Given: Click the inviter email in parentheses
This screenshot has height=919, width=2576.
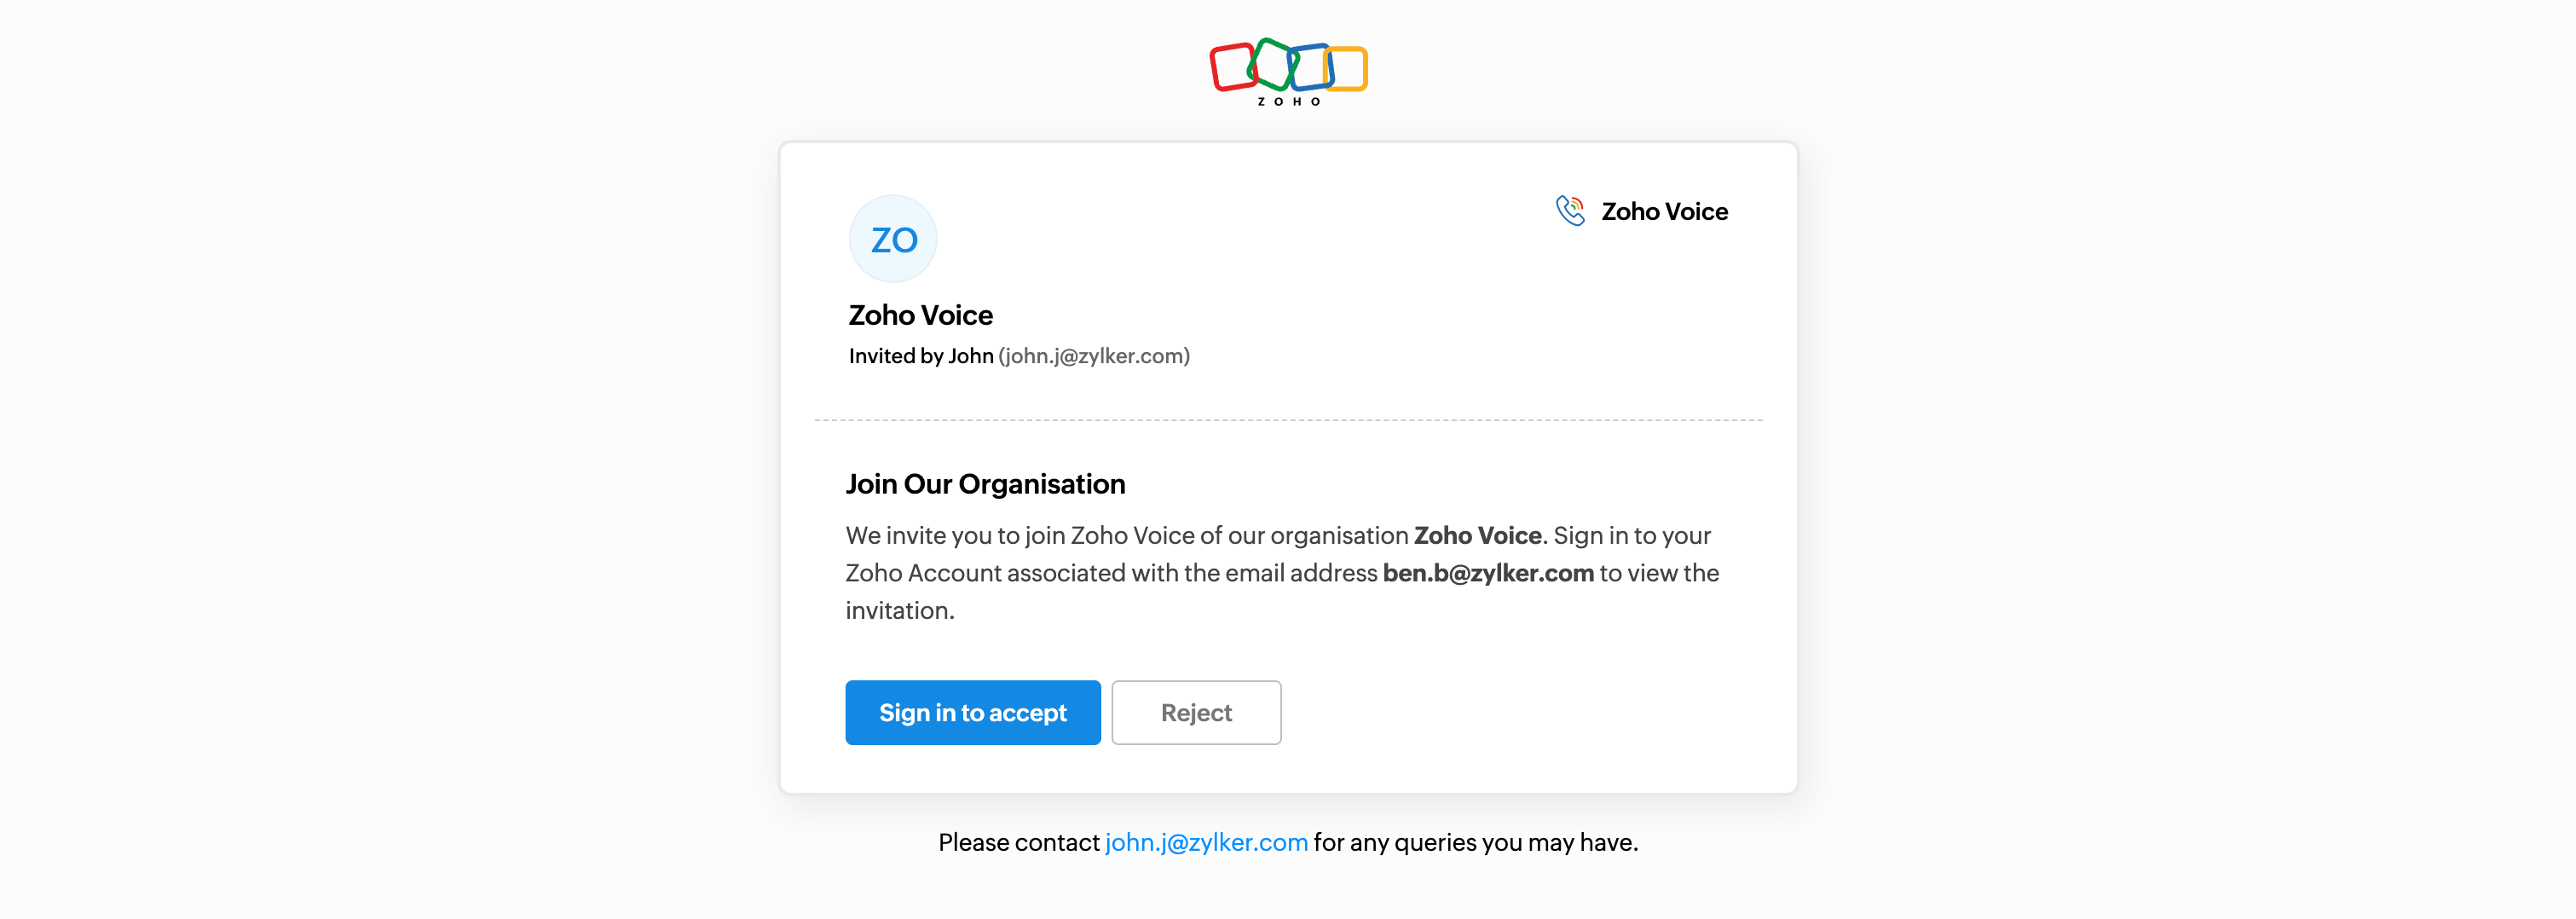Looking at the screenshot, I should [1094, 356].
